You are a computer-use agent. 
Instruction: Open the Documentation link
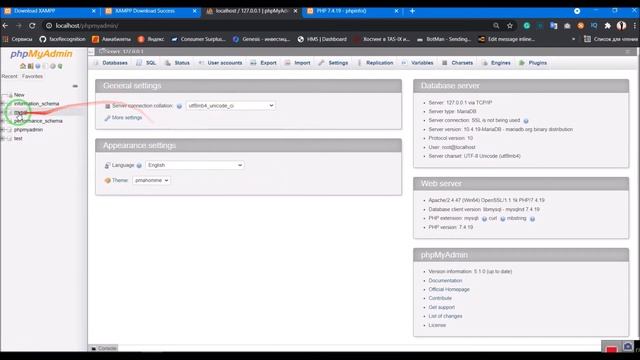click(445, 281)
